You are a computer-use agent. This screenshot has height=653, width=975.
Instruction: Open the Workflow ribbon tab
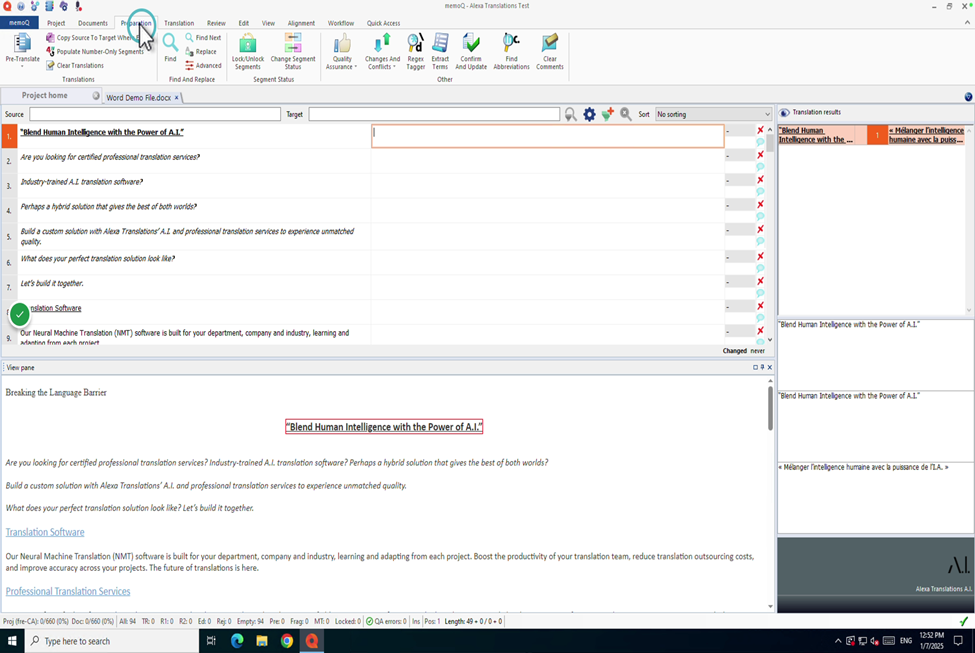coord(341,23)
